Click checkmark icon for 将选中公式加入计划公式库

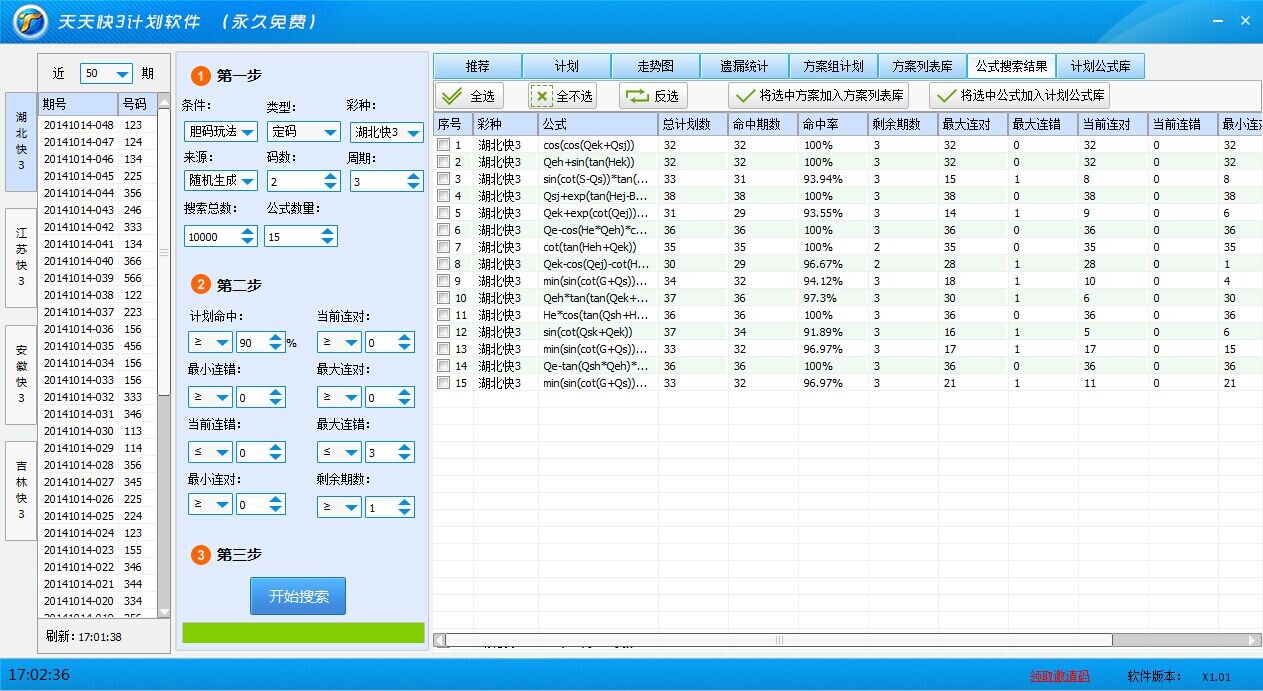[x=944, y=96]
